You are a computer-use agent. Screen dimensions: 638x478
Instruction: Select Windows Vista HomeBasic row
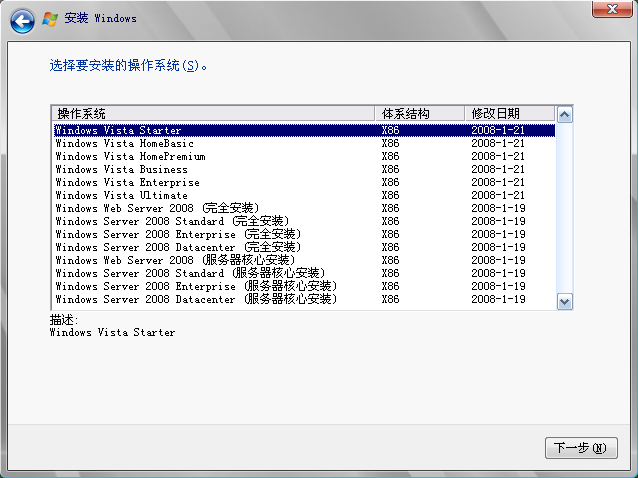(304, 143)
